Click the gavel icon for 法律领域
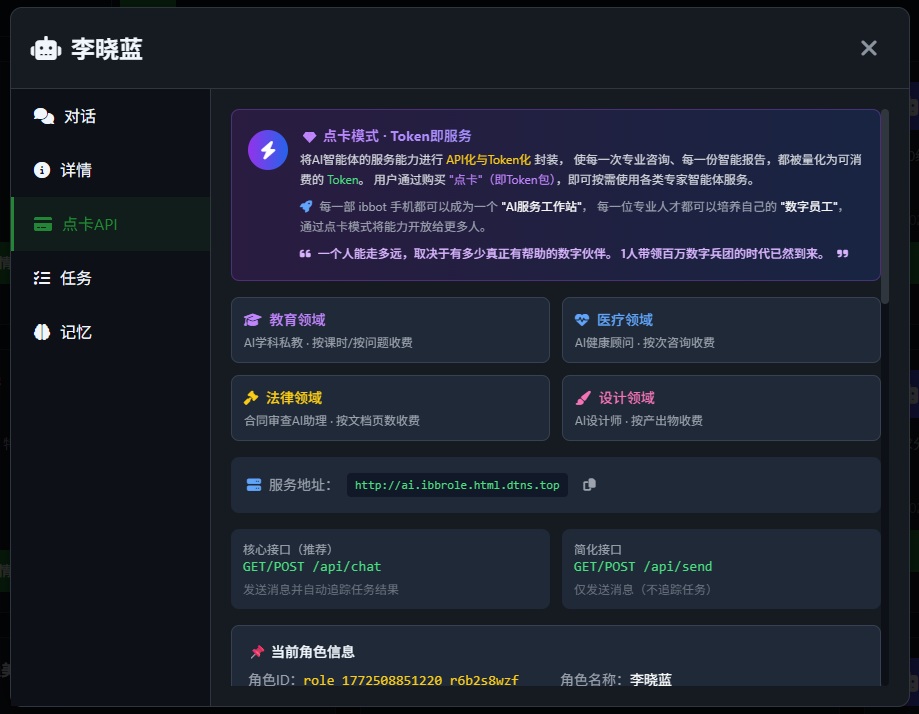The image size is (919, 714). (251, 398)
